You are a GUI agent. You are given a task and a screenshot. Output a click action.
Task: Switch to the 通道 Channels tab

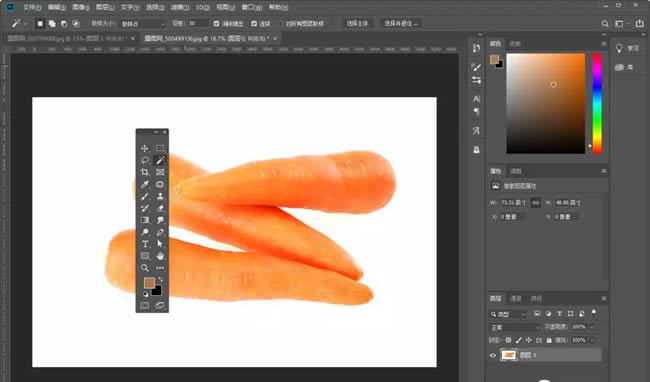click(516, 298)
